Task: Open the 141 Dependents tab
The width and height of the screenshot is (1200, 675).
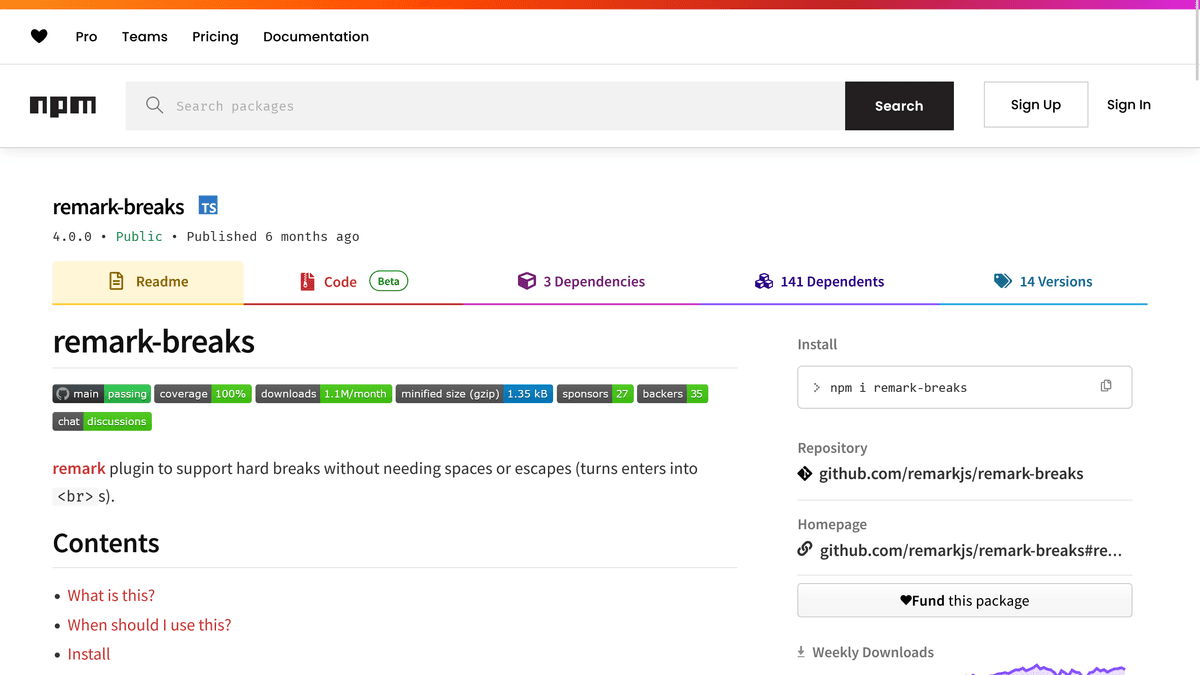Action: coord(819,282)
